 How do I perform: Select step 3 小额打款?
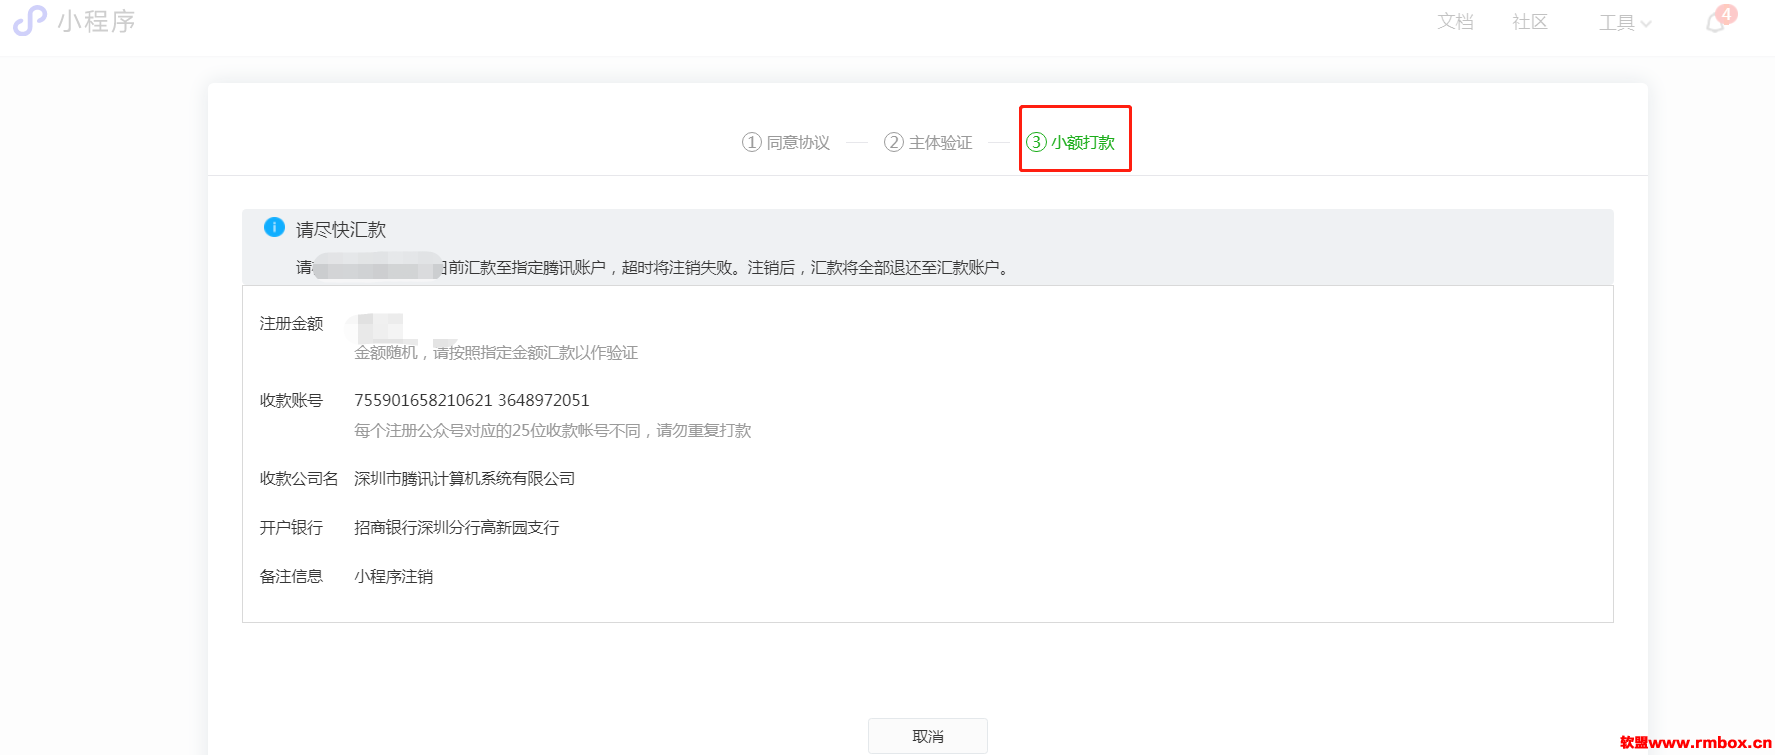point(1071,142)
